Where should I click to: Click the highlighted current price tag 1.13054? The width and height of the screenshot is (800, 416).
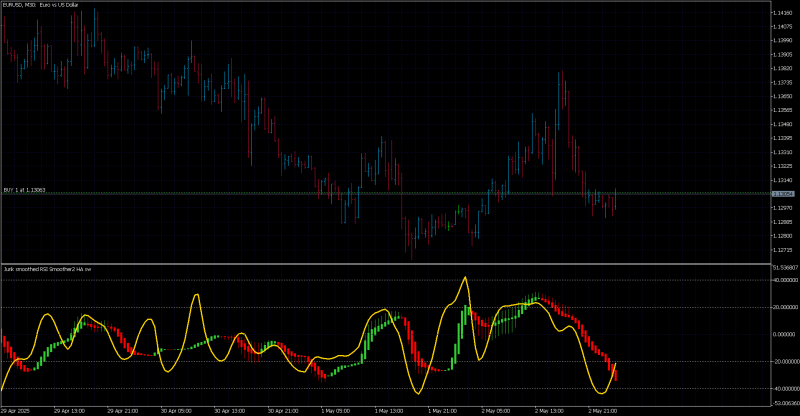[783, 194]
